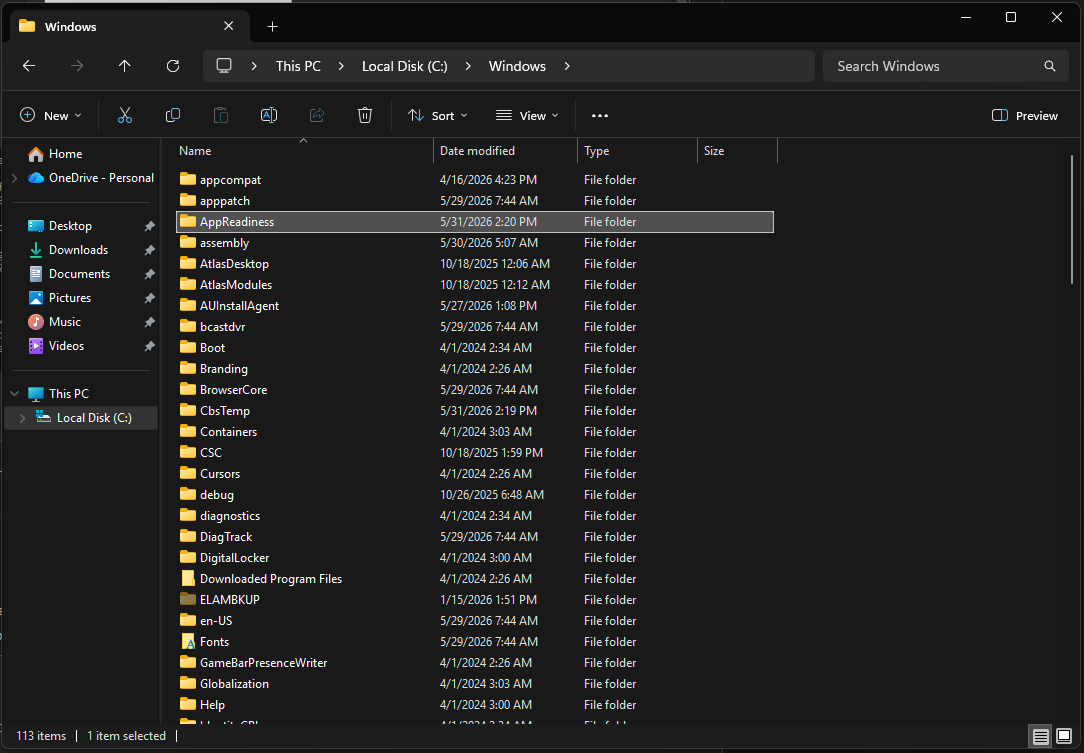Toggle the Preview pane
Screen dimensions: 1084x753
click(x=1025, y=115)
